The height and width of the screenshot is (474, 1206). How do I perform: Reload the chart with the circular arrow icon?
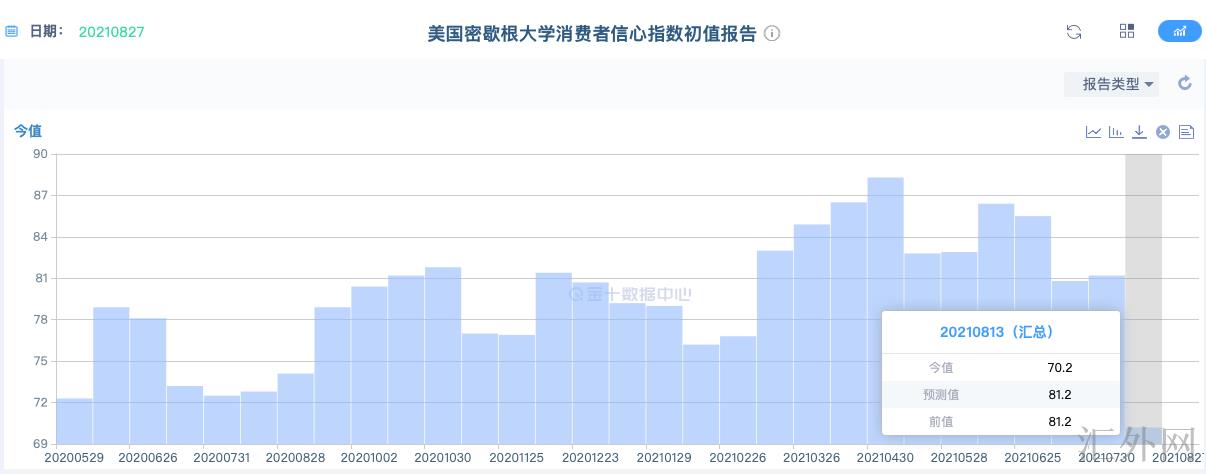[1185, 84]
